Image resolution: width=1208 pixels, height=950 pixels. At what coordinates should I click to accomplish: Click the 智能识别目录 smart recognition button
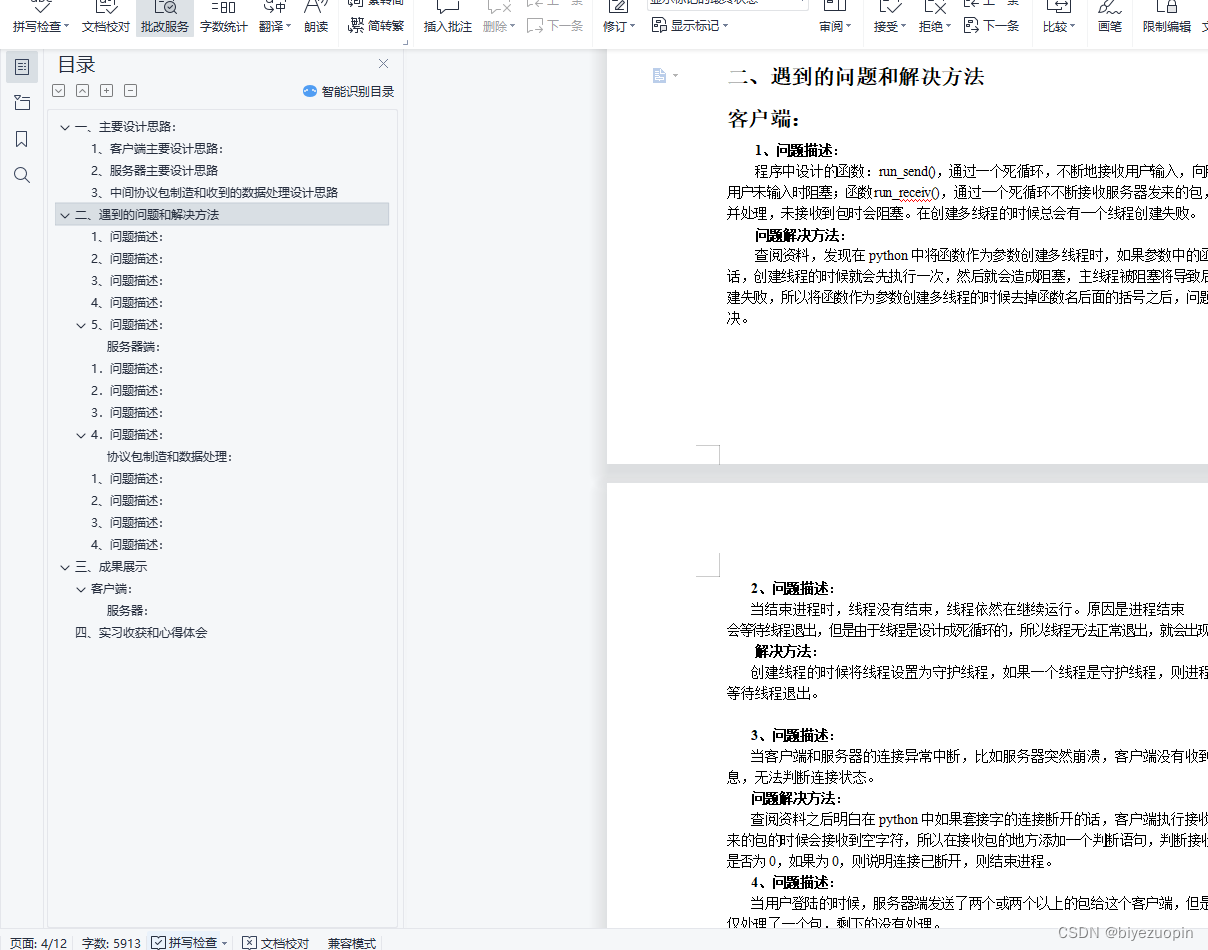[x=347, y=91]
